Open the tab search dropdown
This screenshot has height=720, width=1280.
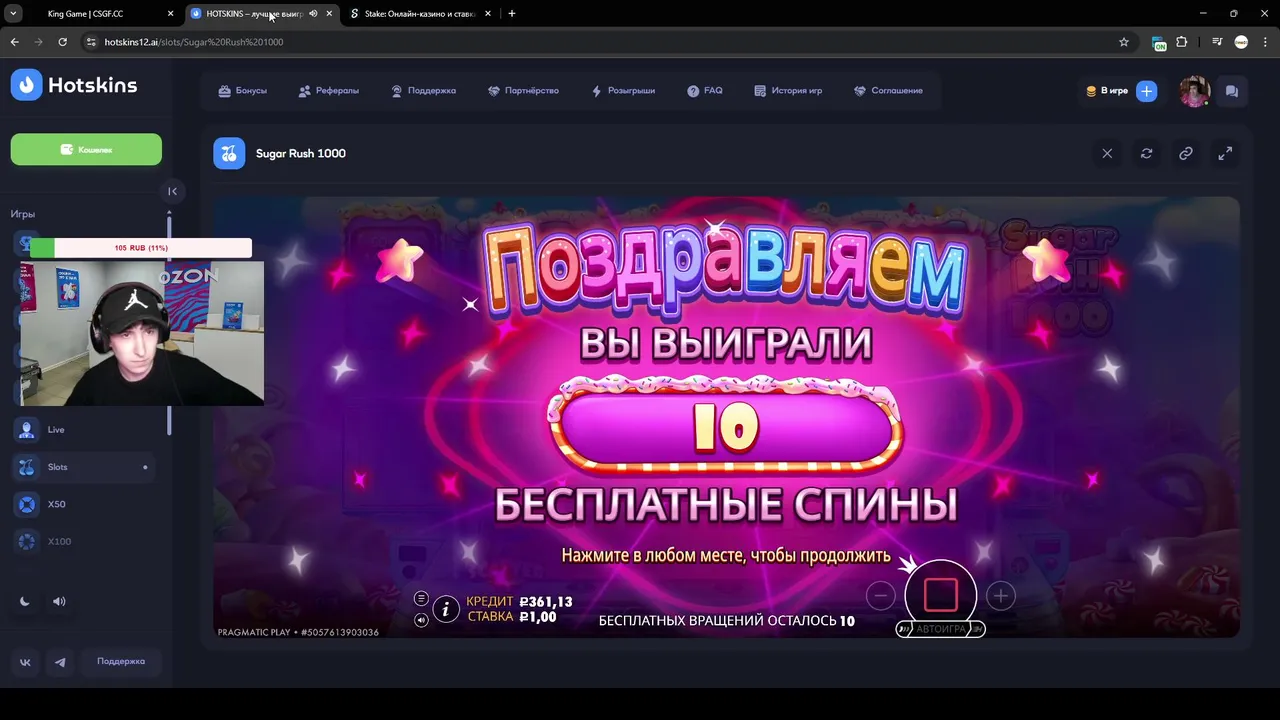click(13, 14)
